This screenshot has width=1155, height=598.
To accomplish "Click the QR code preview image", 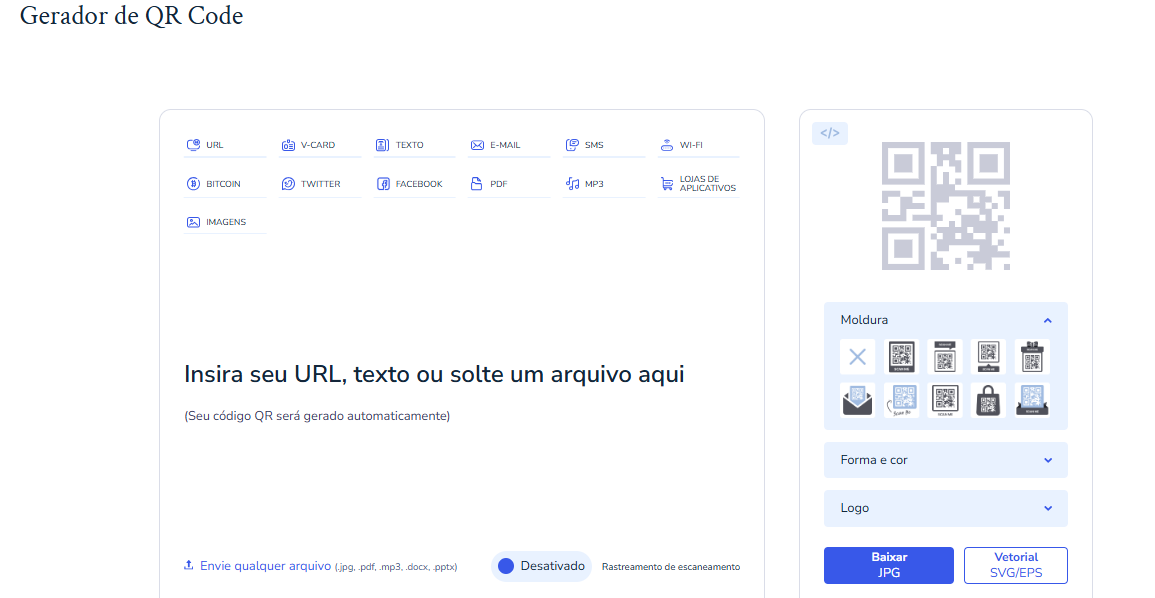I will coord(946,205).
